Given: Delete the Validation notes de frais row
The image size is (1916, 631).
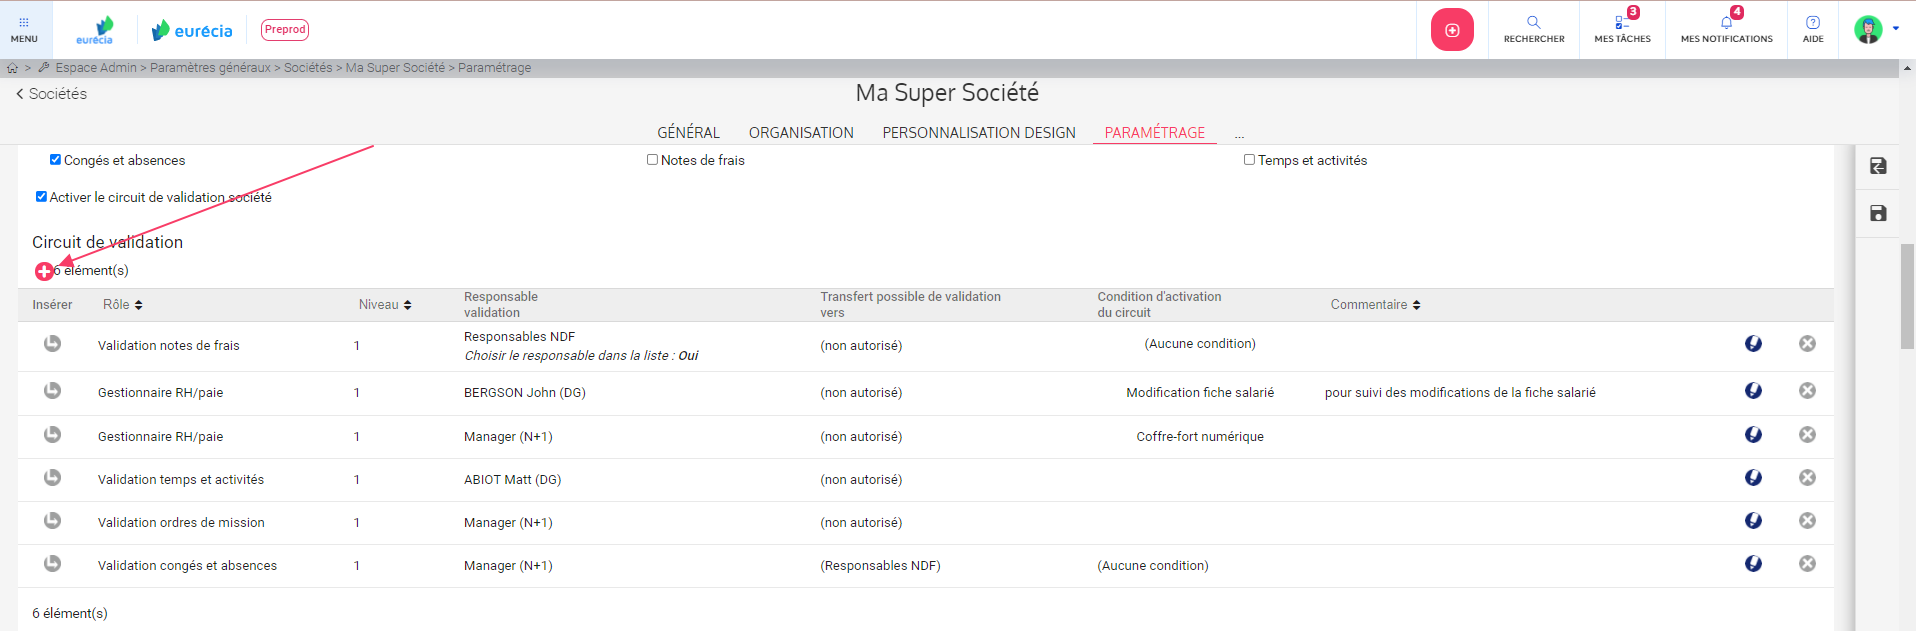Looking at the screenshot, I should tap(1807, 344).
